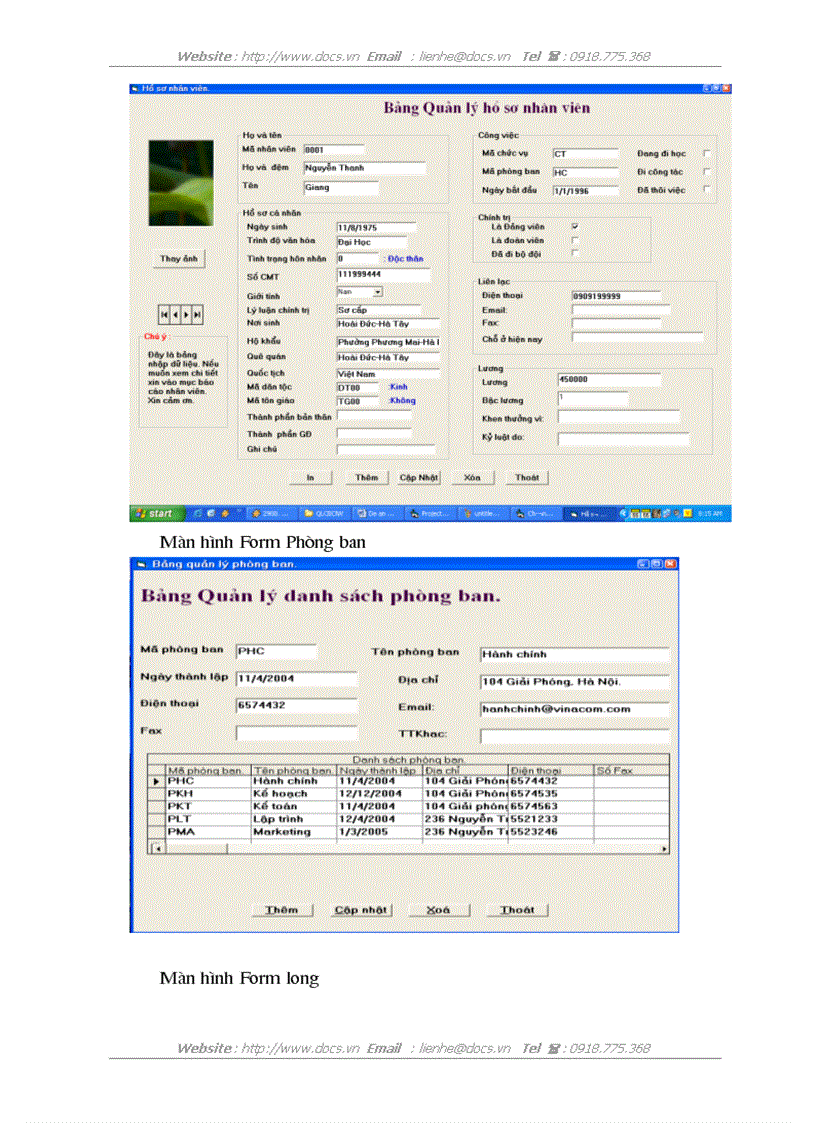Enable the Đi công tác checkbox
Viewport: 816px width, 1123px height.
pos(706,172)
